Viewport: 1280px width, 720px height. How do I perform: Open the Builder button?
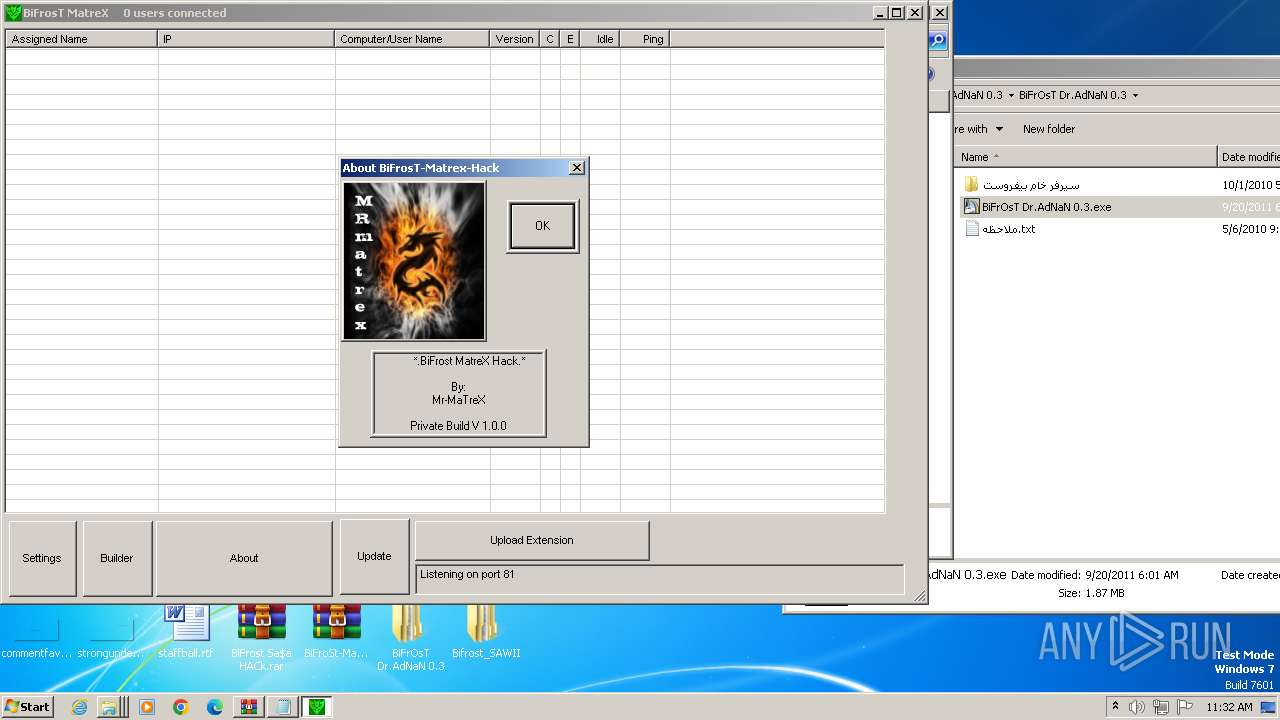[x=117, y=558]
